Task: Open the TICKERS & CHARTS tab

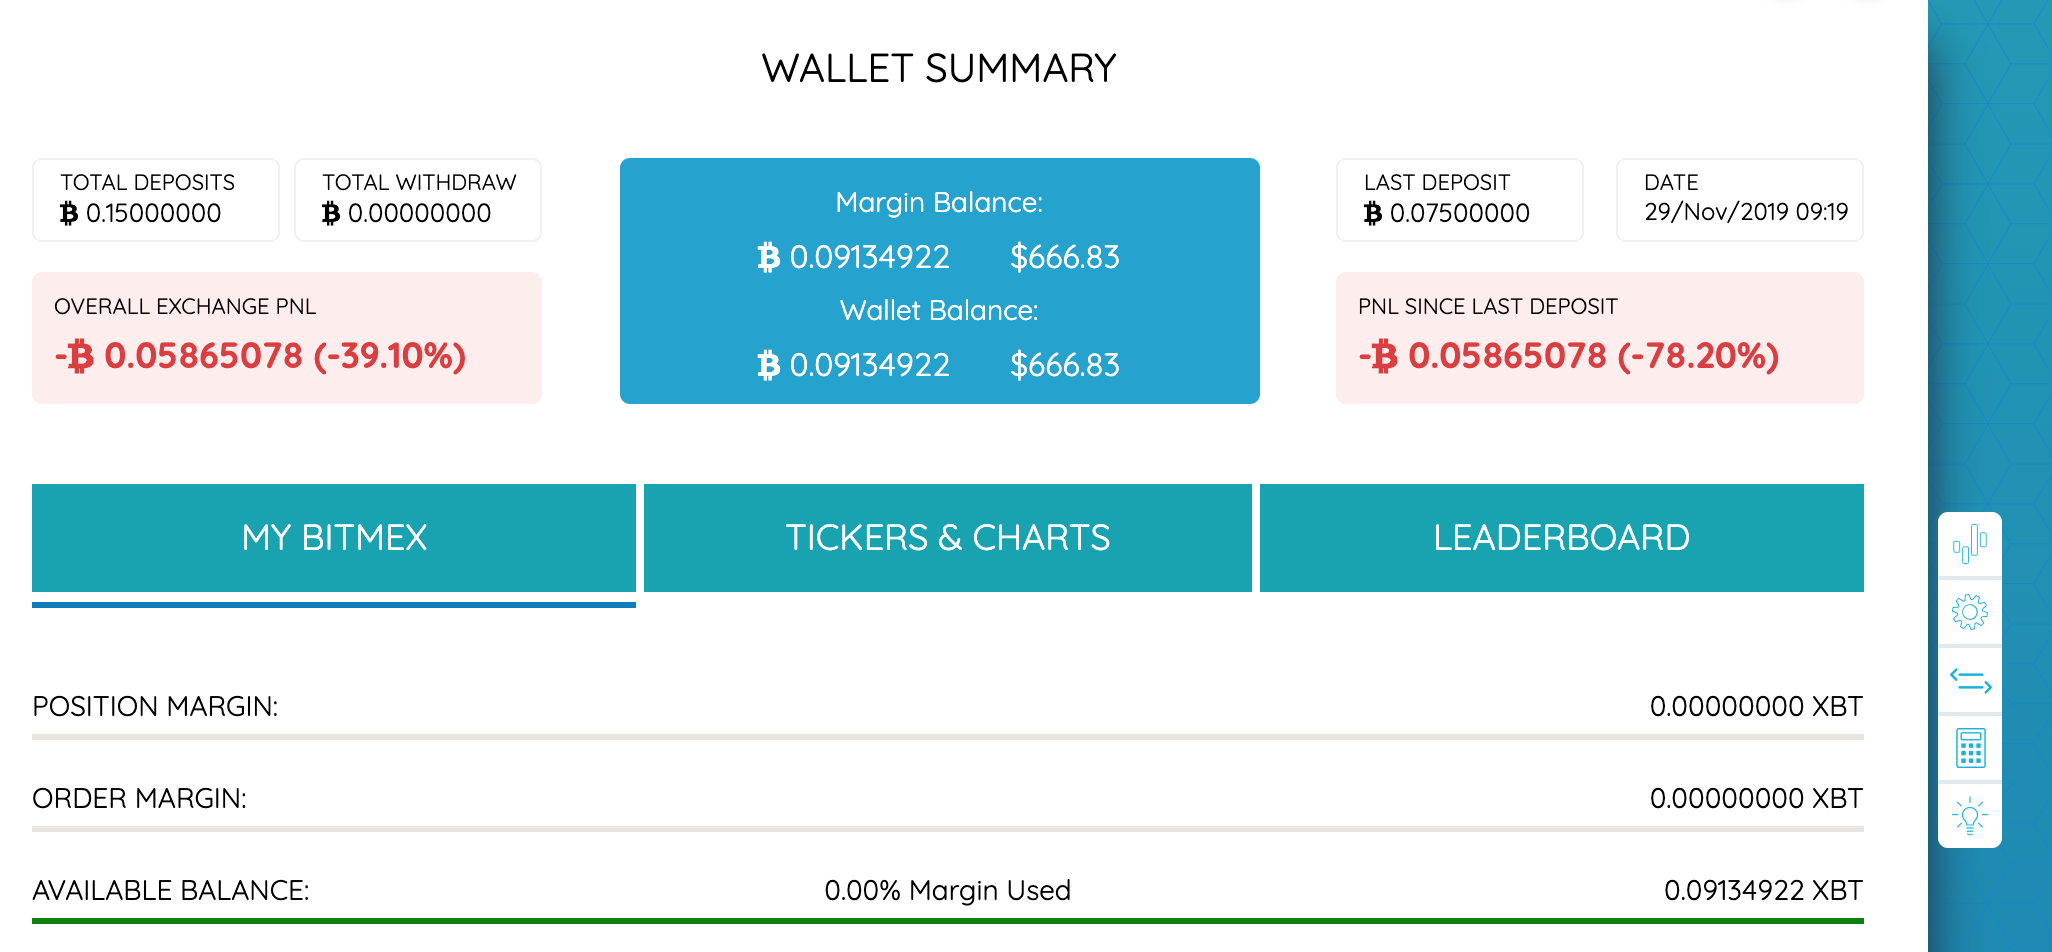Action: pos(947,538)
